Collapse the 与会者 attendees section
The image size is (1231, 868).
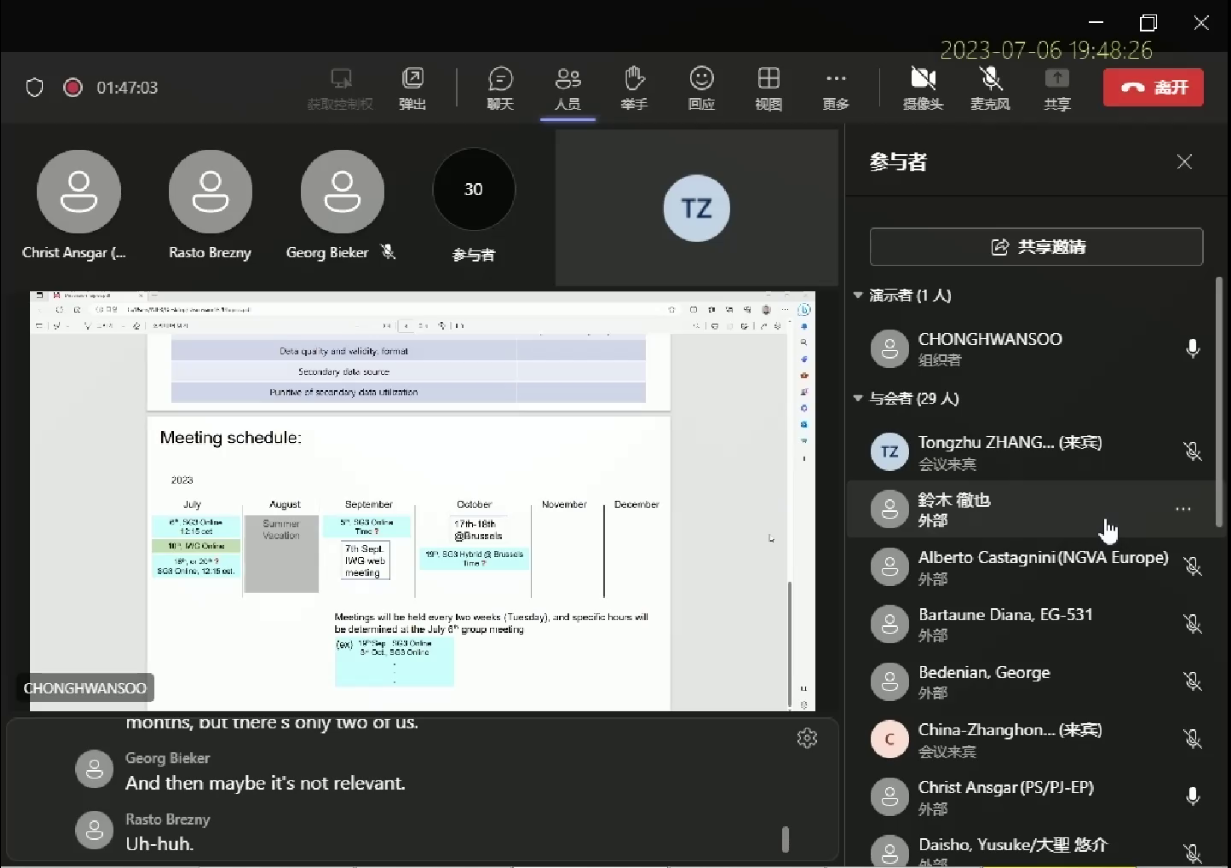(858, 399)
